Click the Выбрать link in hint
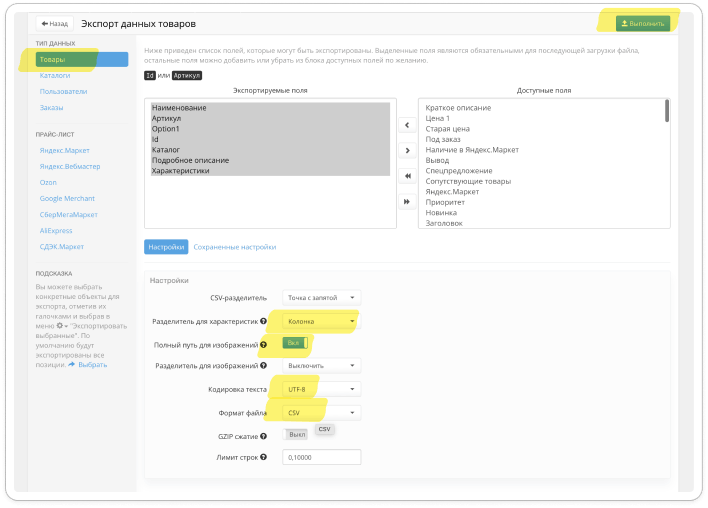The height and width of the screenshot is (508, 708). tap(93, 364)
